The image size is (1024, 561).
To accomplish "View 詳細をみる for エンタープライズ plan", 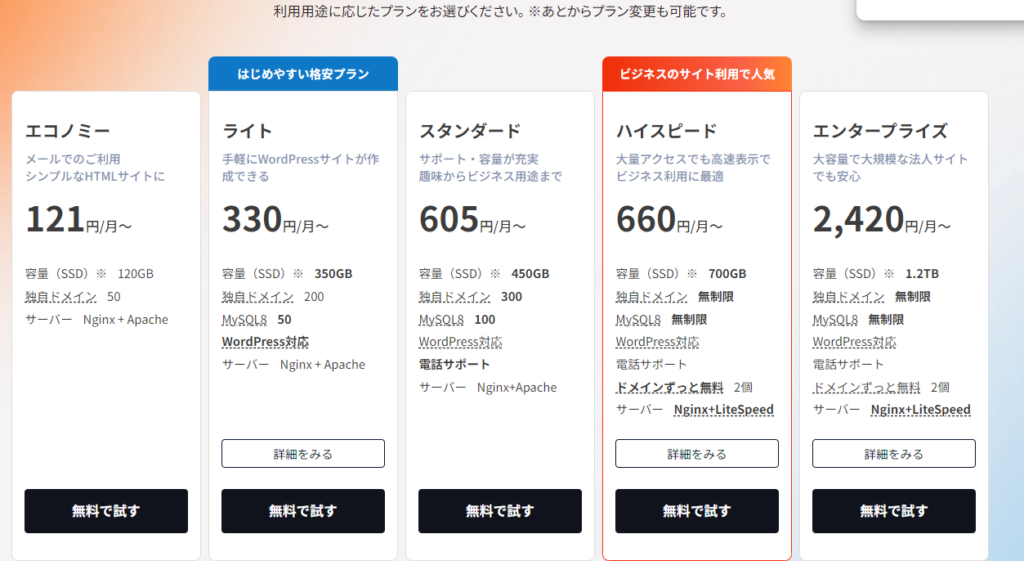I will pyautogui.click(x=894, y=454).
